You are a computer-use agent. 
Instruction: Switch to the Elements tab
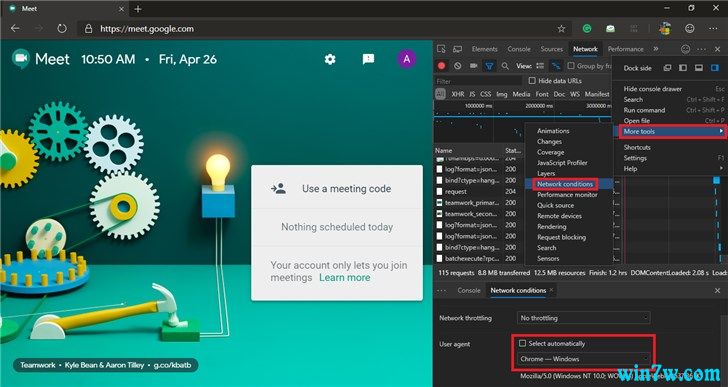[x=484, y=49]
